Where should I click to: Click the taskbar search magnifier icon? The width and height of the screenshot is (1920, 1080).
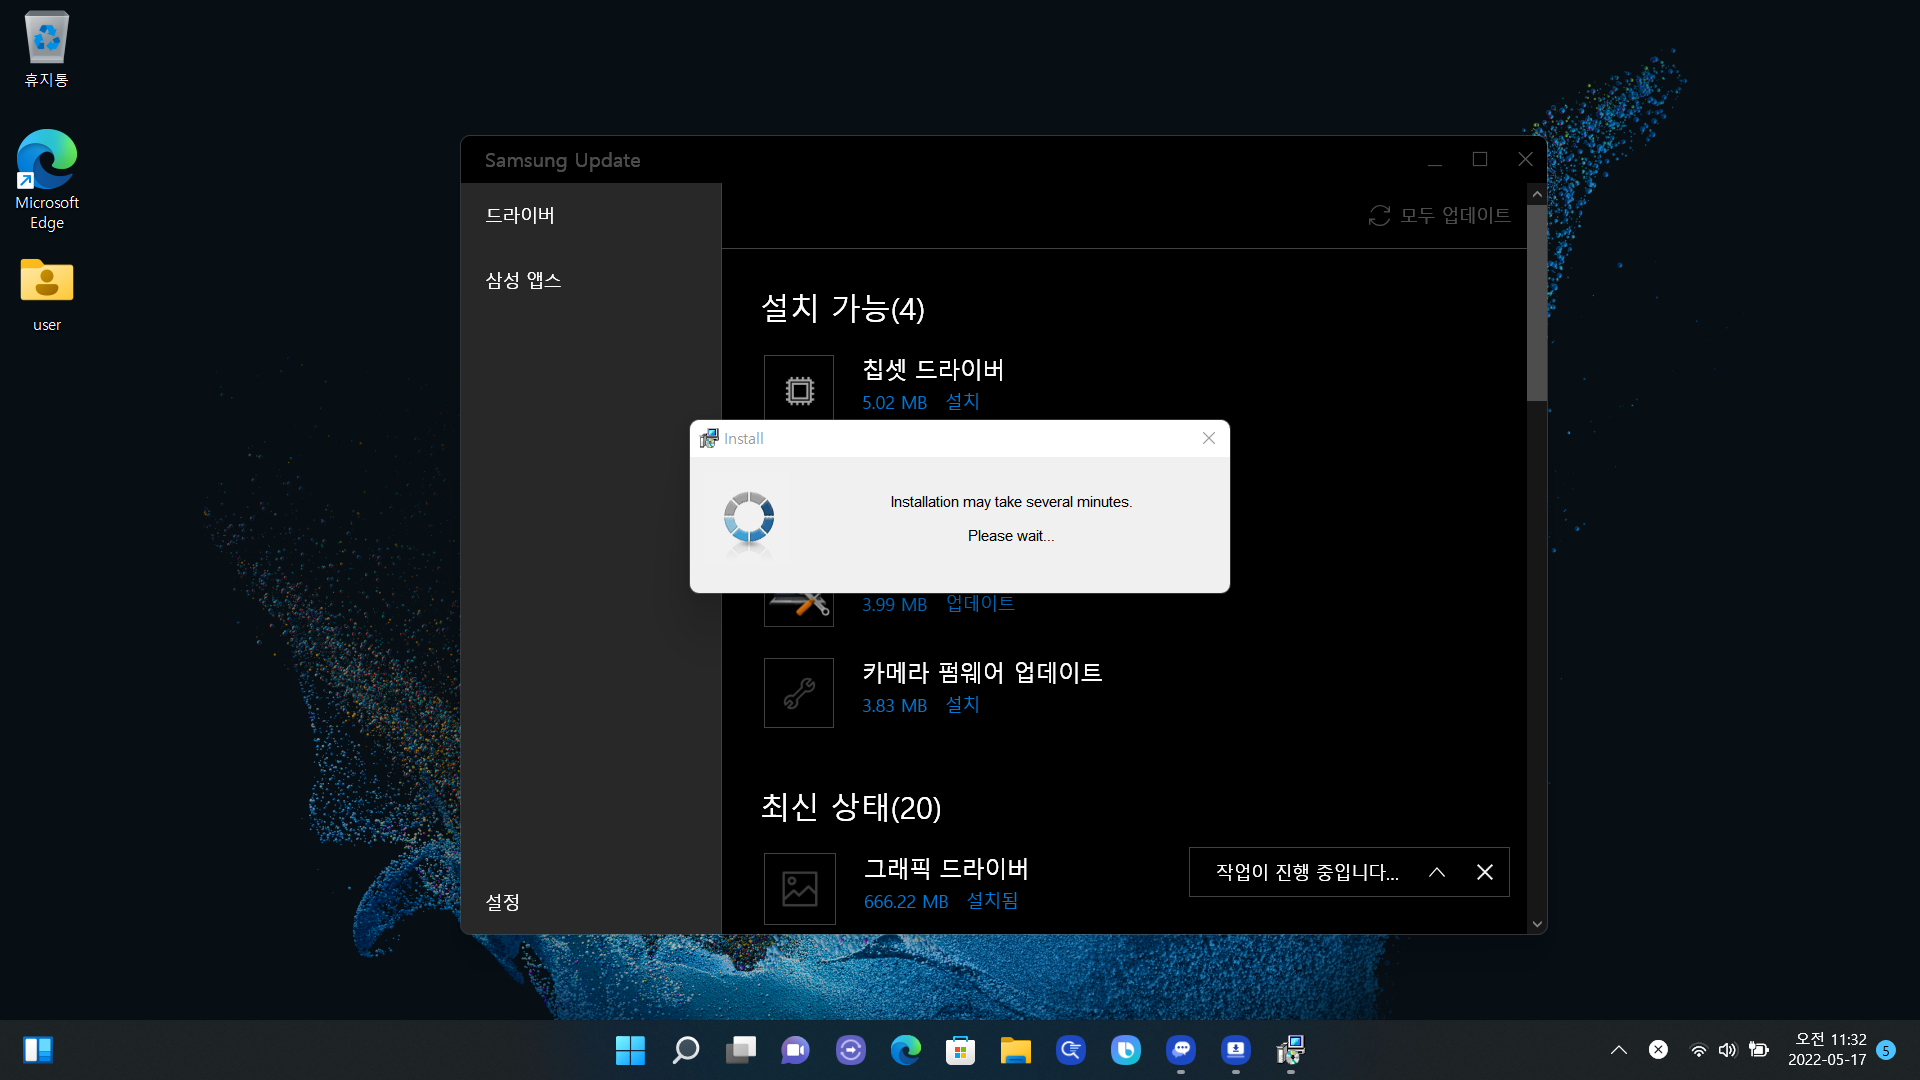(686, 1050)
